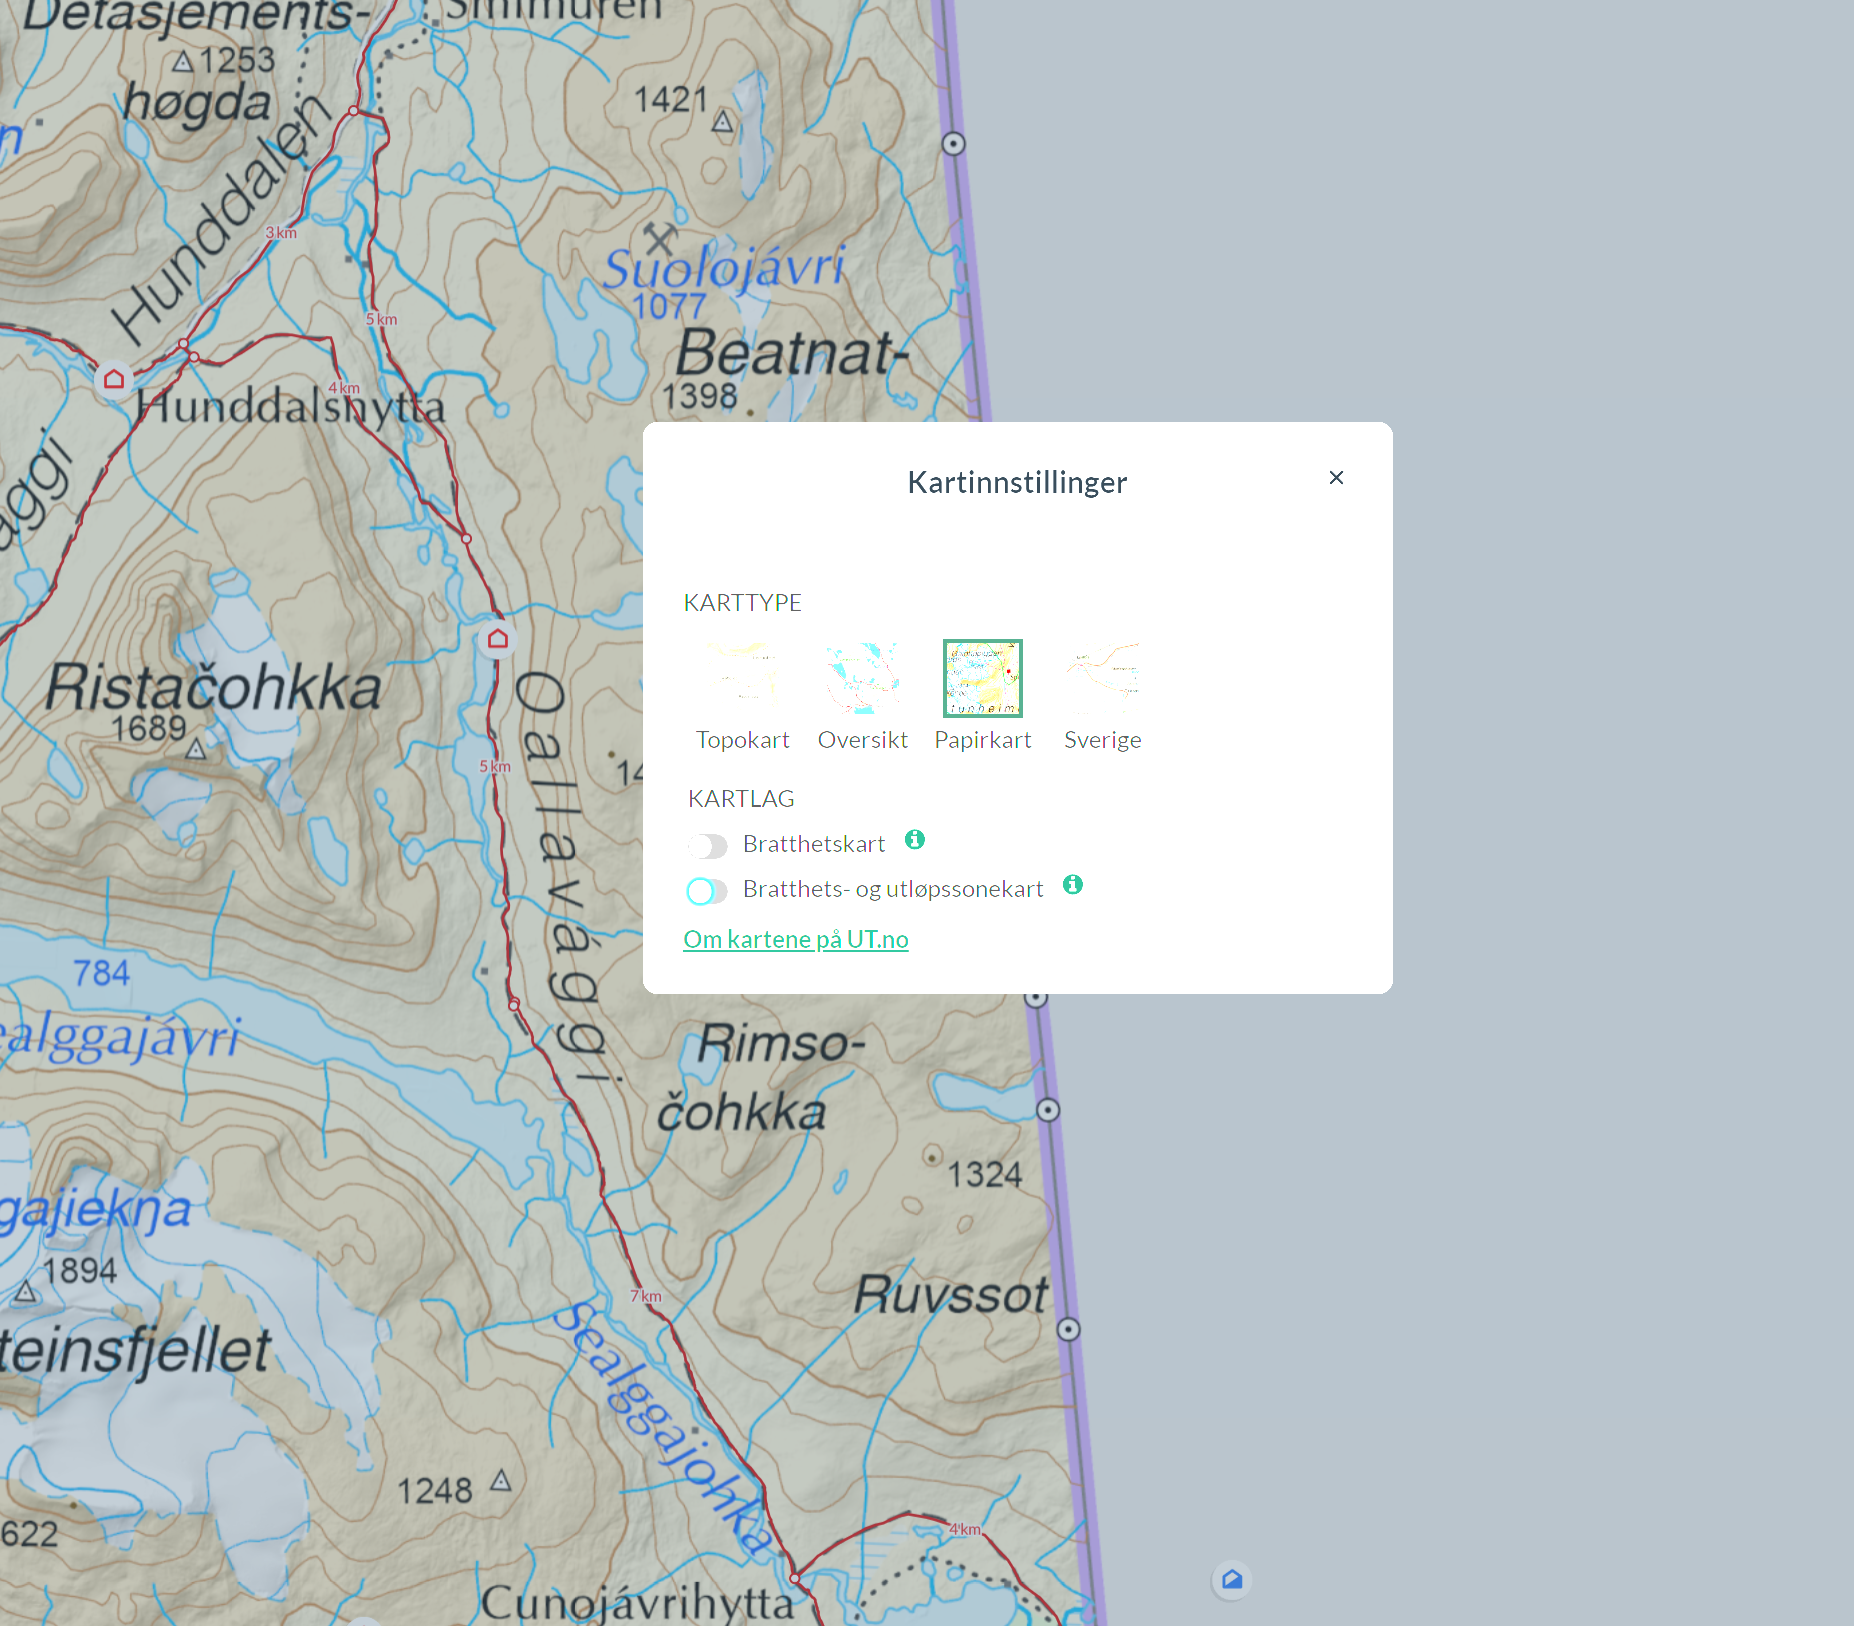
Task: Select trail waypoint north of Oallavággi cabin
Action: click(466, 539)
